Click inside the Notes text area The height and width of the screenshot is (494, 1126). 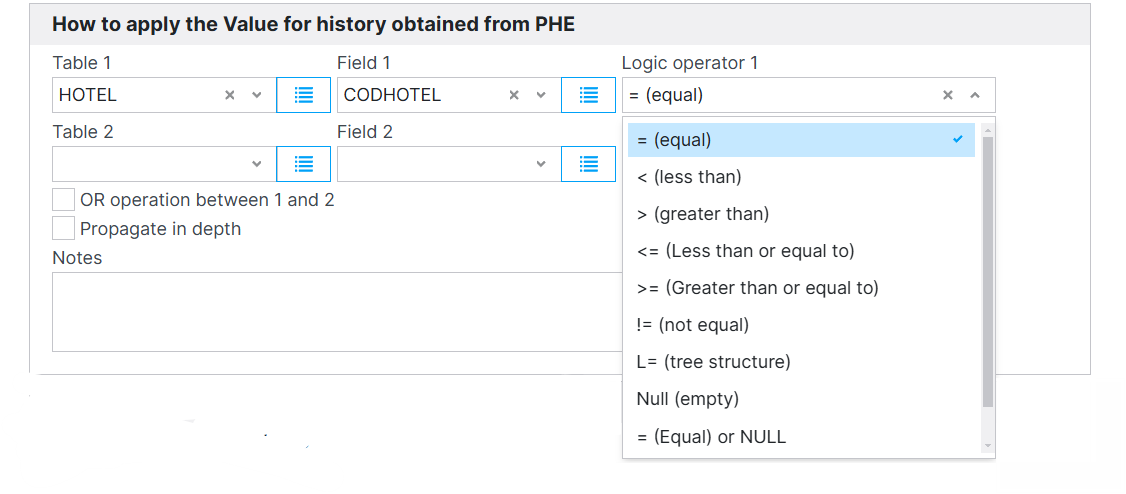point(338,312)
